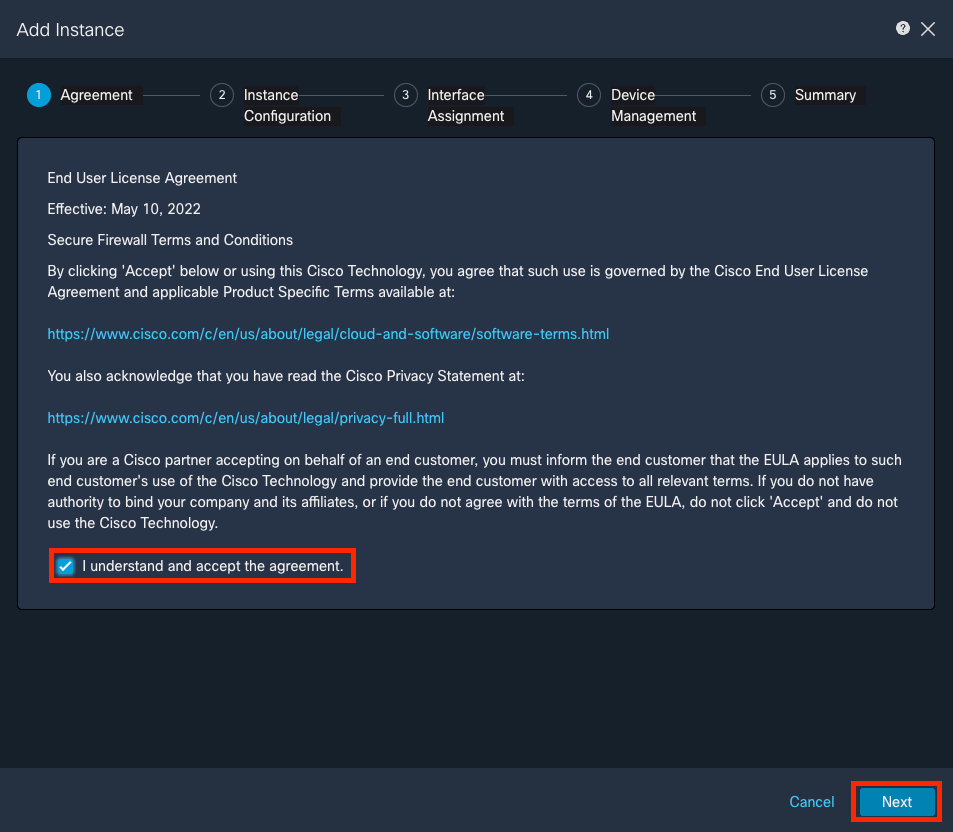
Task: Select step 4 circle icon
Action: tap(589, 95)
